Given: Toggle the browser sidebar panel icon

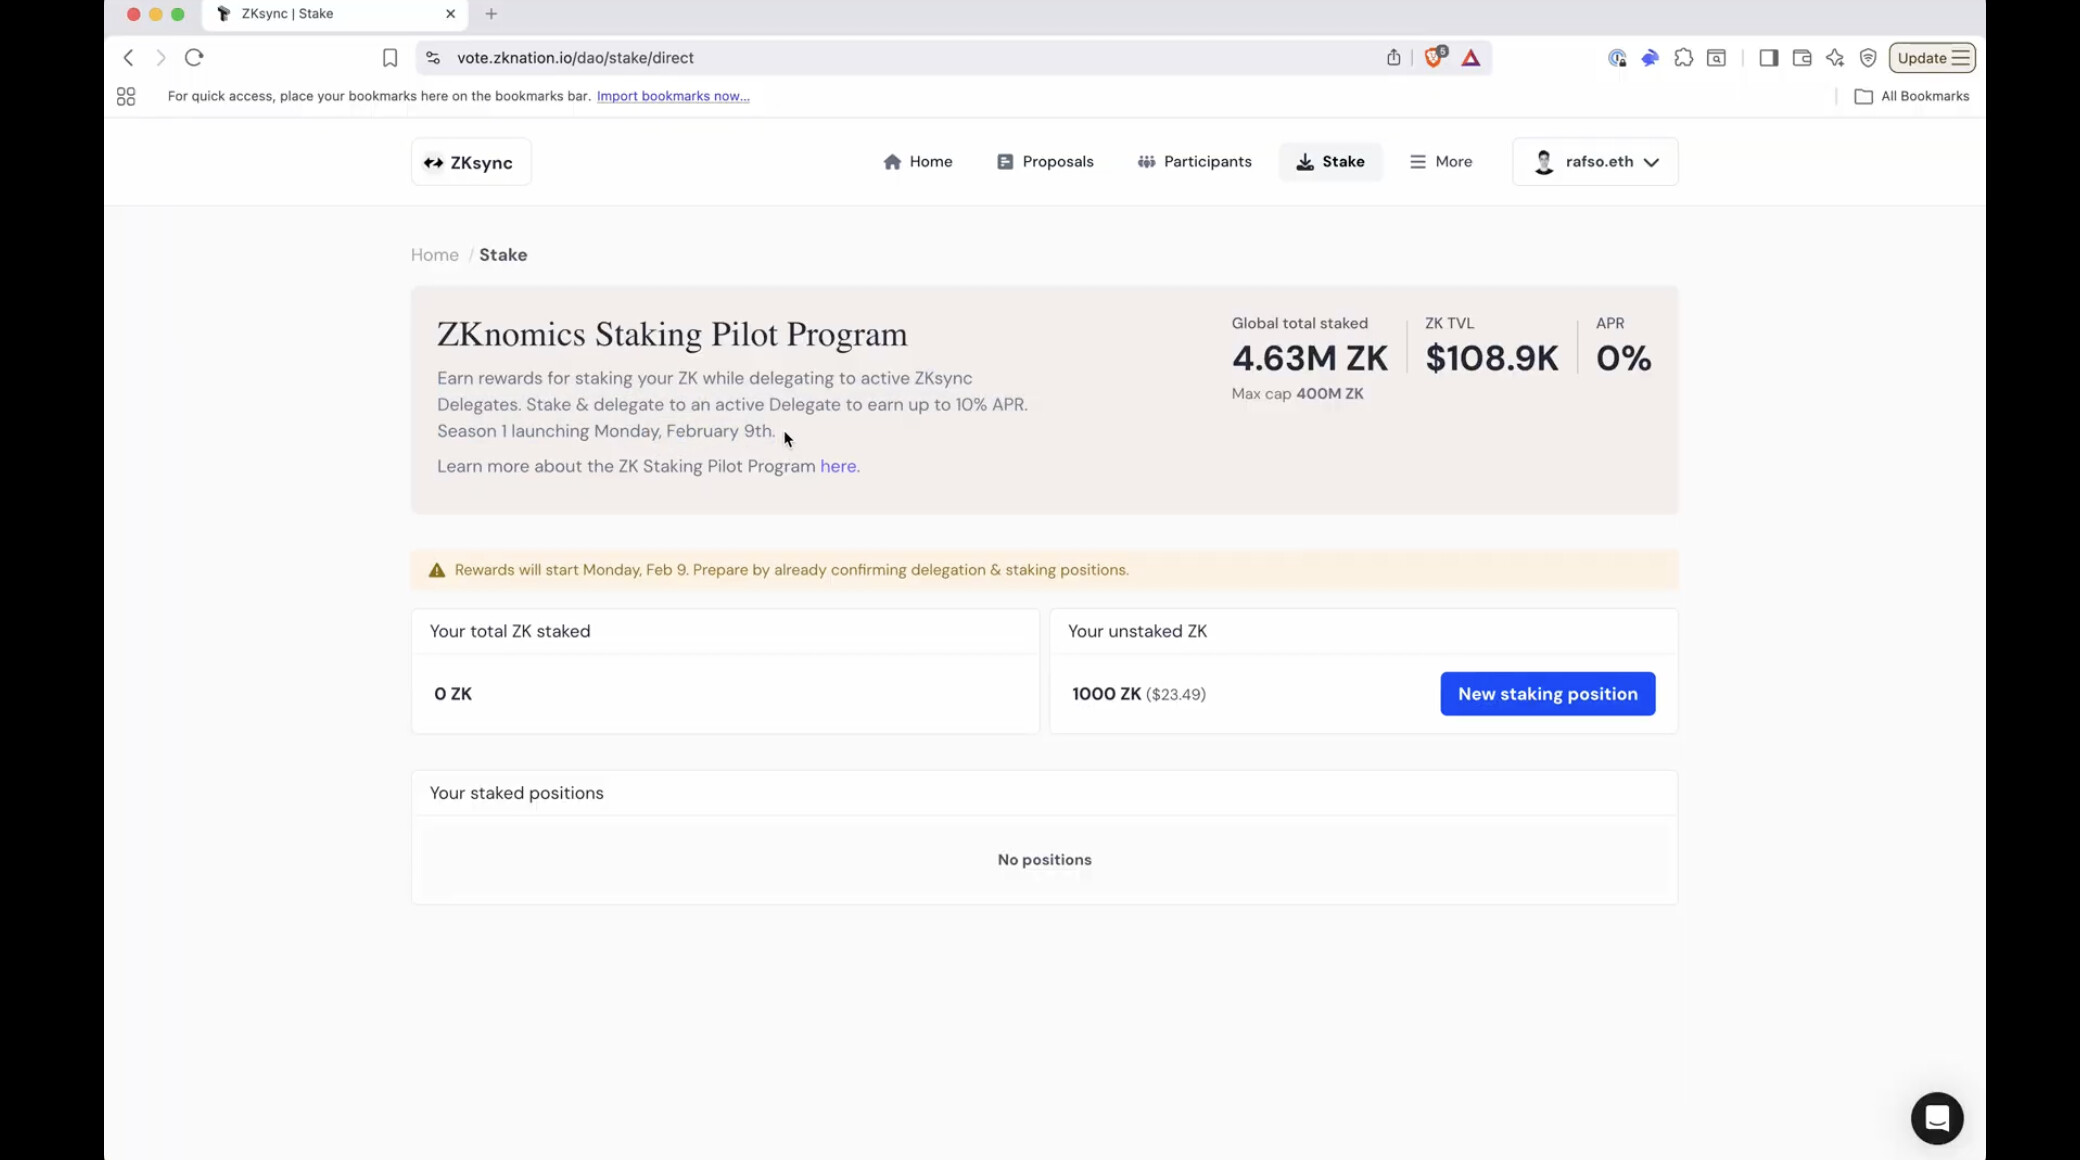Looking at the screenshot, I should (x=1768, y=58).
